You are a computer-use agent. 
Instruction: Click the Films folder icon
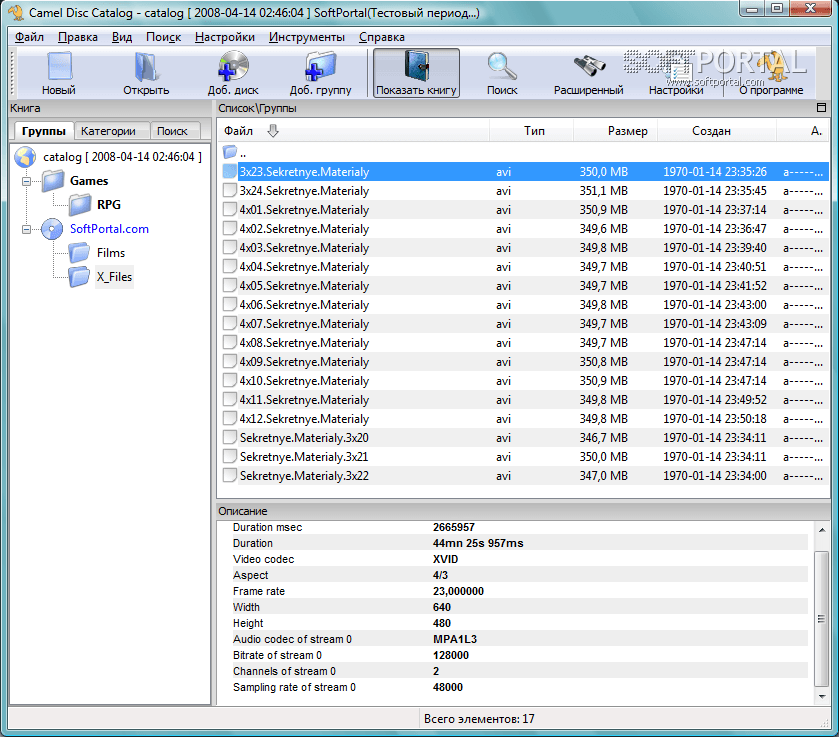79,253
